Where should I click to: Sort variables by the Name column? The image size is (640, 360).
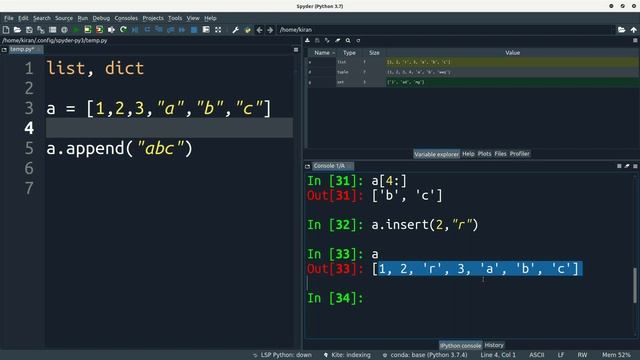tap(322, 53)
